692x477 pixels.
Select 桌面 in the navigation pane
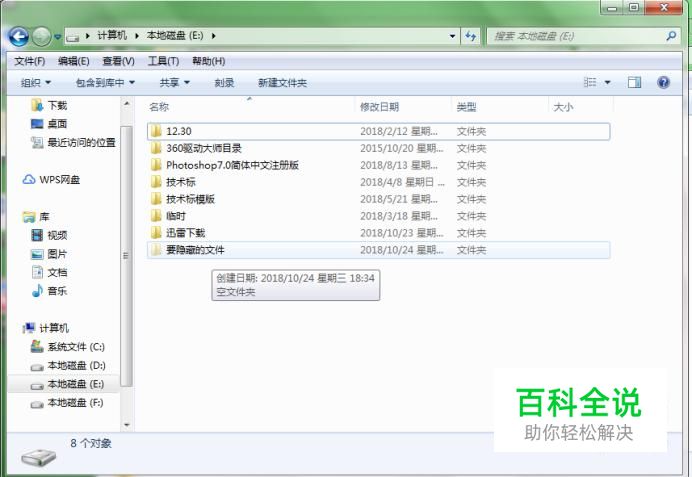pyautogui.click(x=49, y=124)
